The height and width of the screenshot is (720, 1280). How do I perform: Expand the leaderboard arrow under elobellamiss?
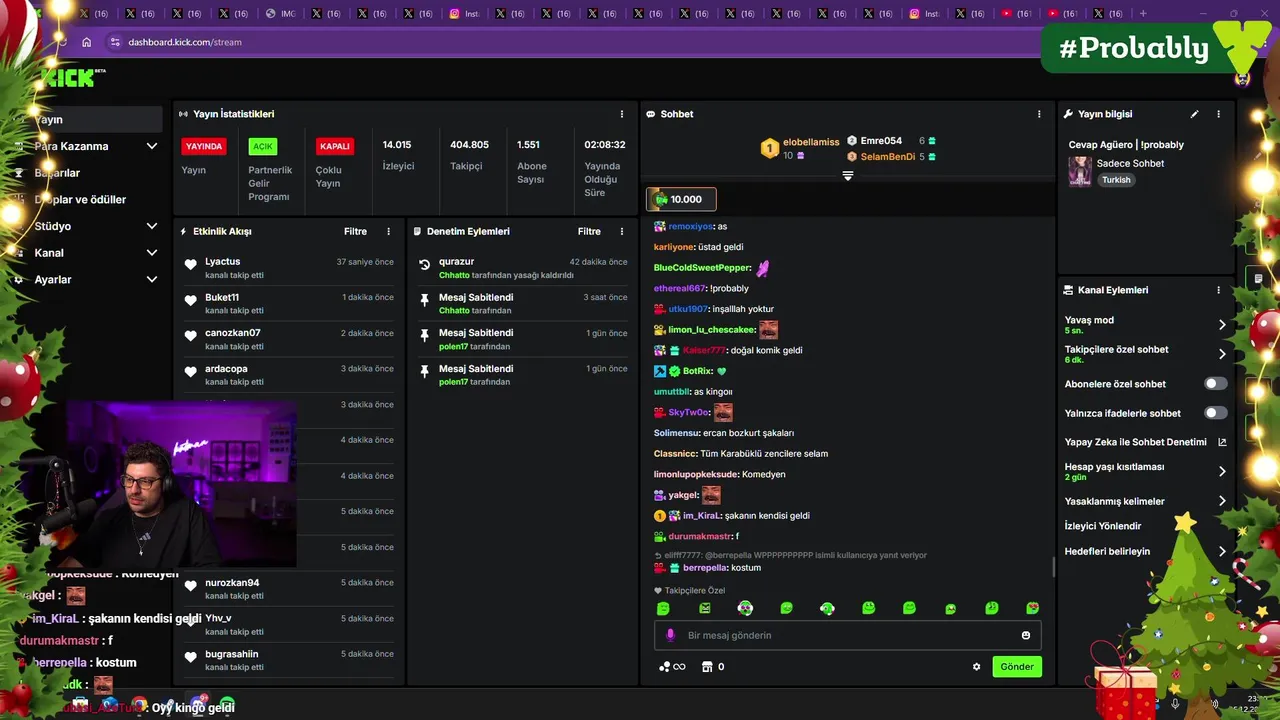click(847, 176)
